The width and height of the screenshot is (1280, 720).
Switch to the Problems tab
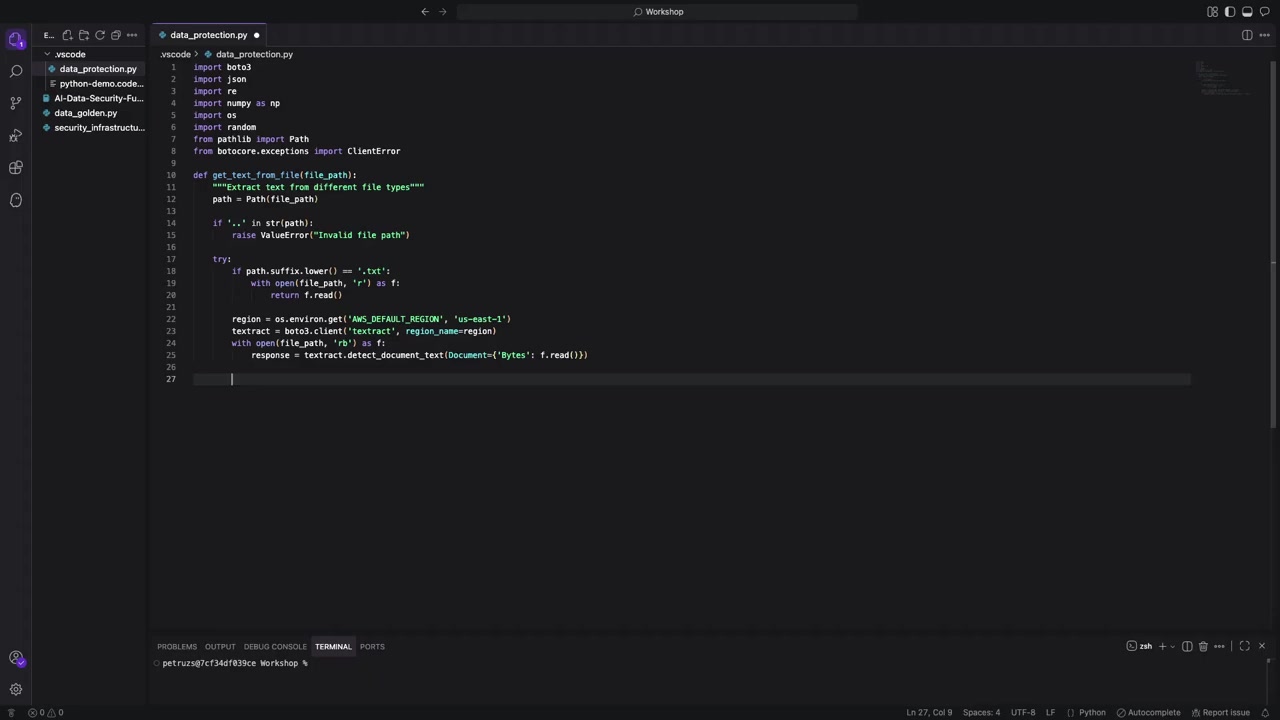(x=177, y=647)
